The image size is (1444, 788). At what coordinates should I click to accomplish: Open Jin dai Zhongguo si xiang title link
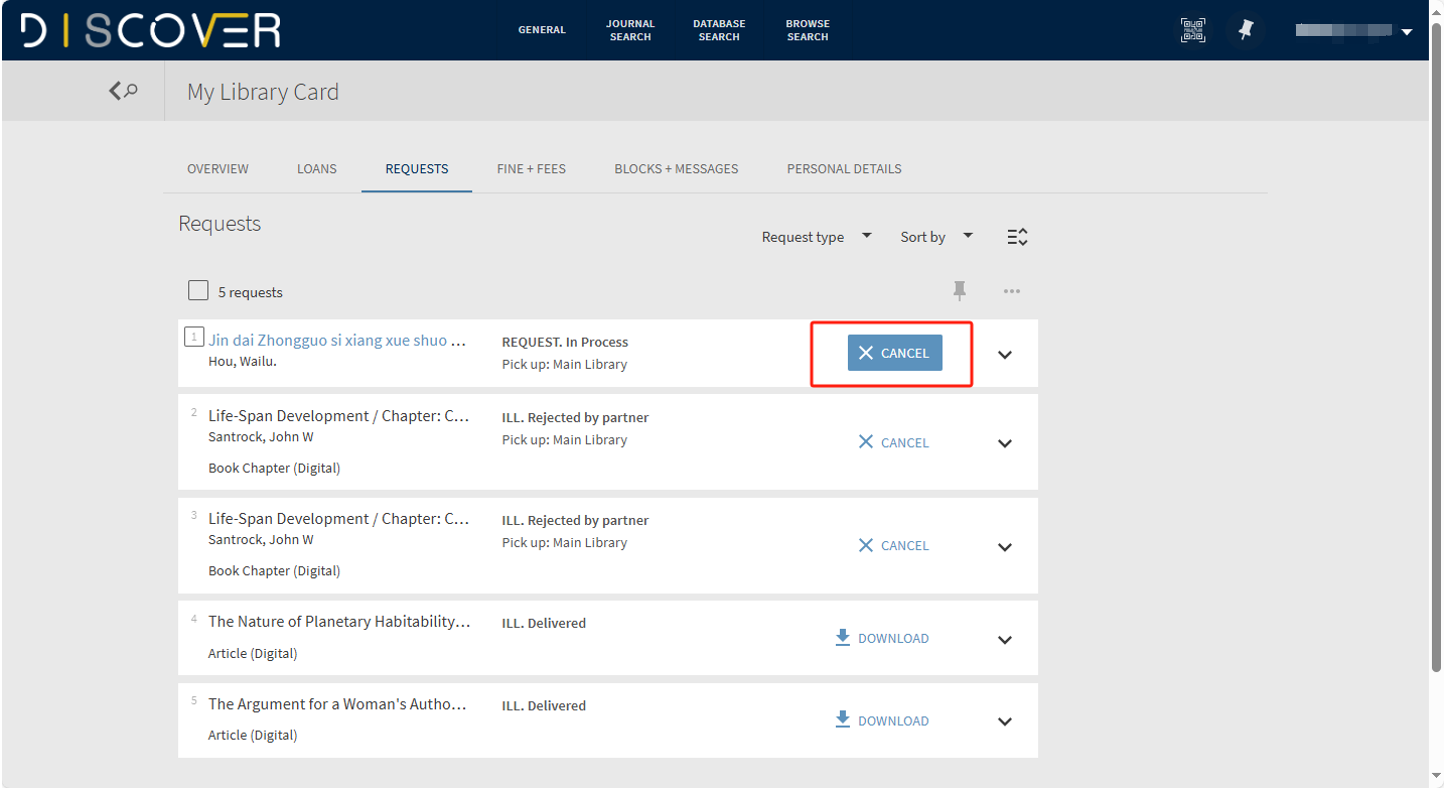click(x=337, y=340)
